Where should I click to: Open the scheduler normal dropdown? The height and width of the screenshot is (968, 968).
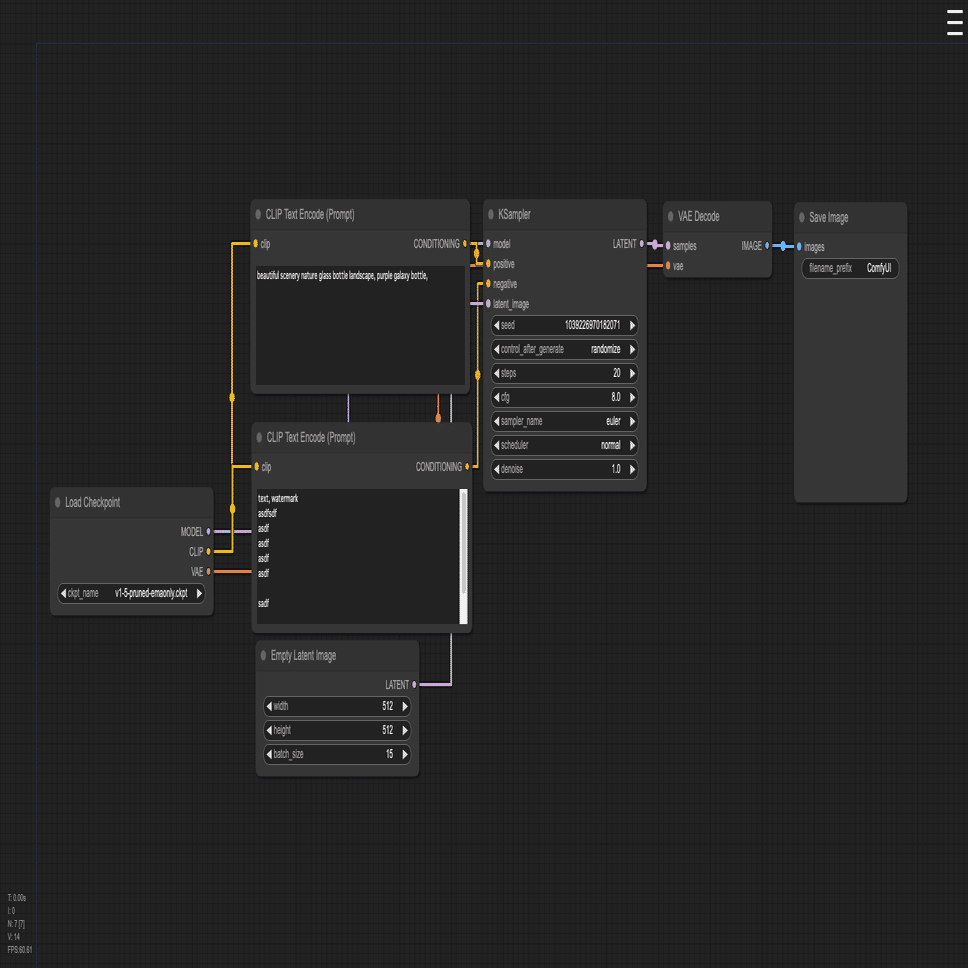coord(564,446)
